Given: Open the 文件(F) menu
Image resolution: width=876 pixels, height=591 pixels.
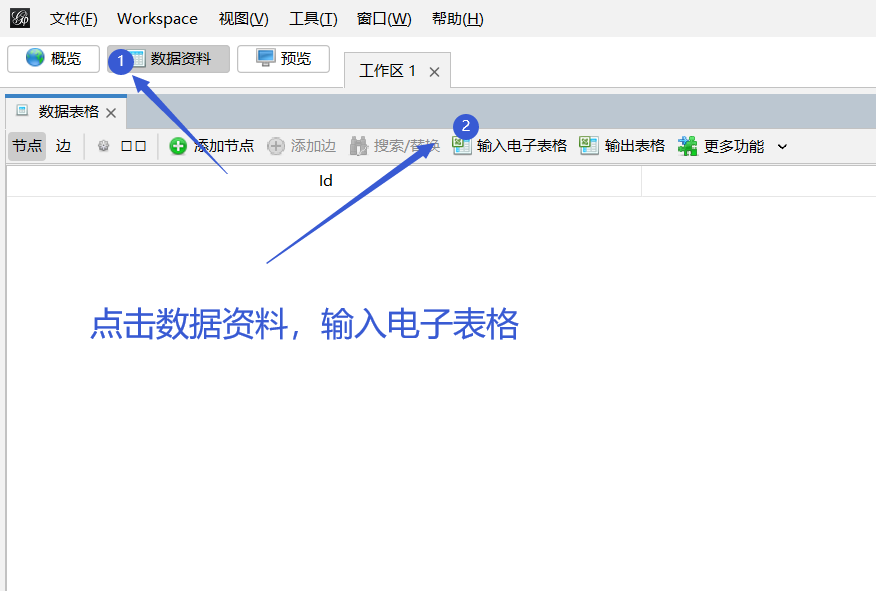Looking at the screenshot, I should pyautogui.click(x=72, y=18).
